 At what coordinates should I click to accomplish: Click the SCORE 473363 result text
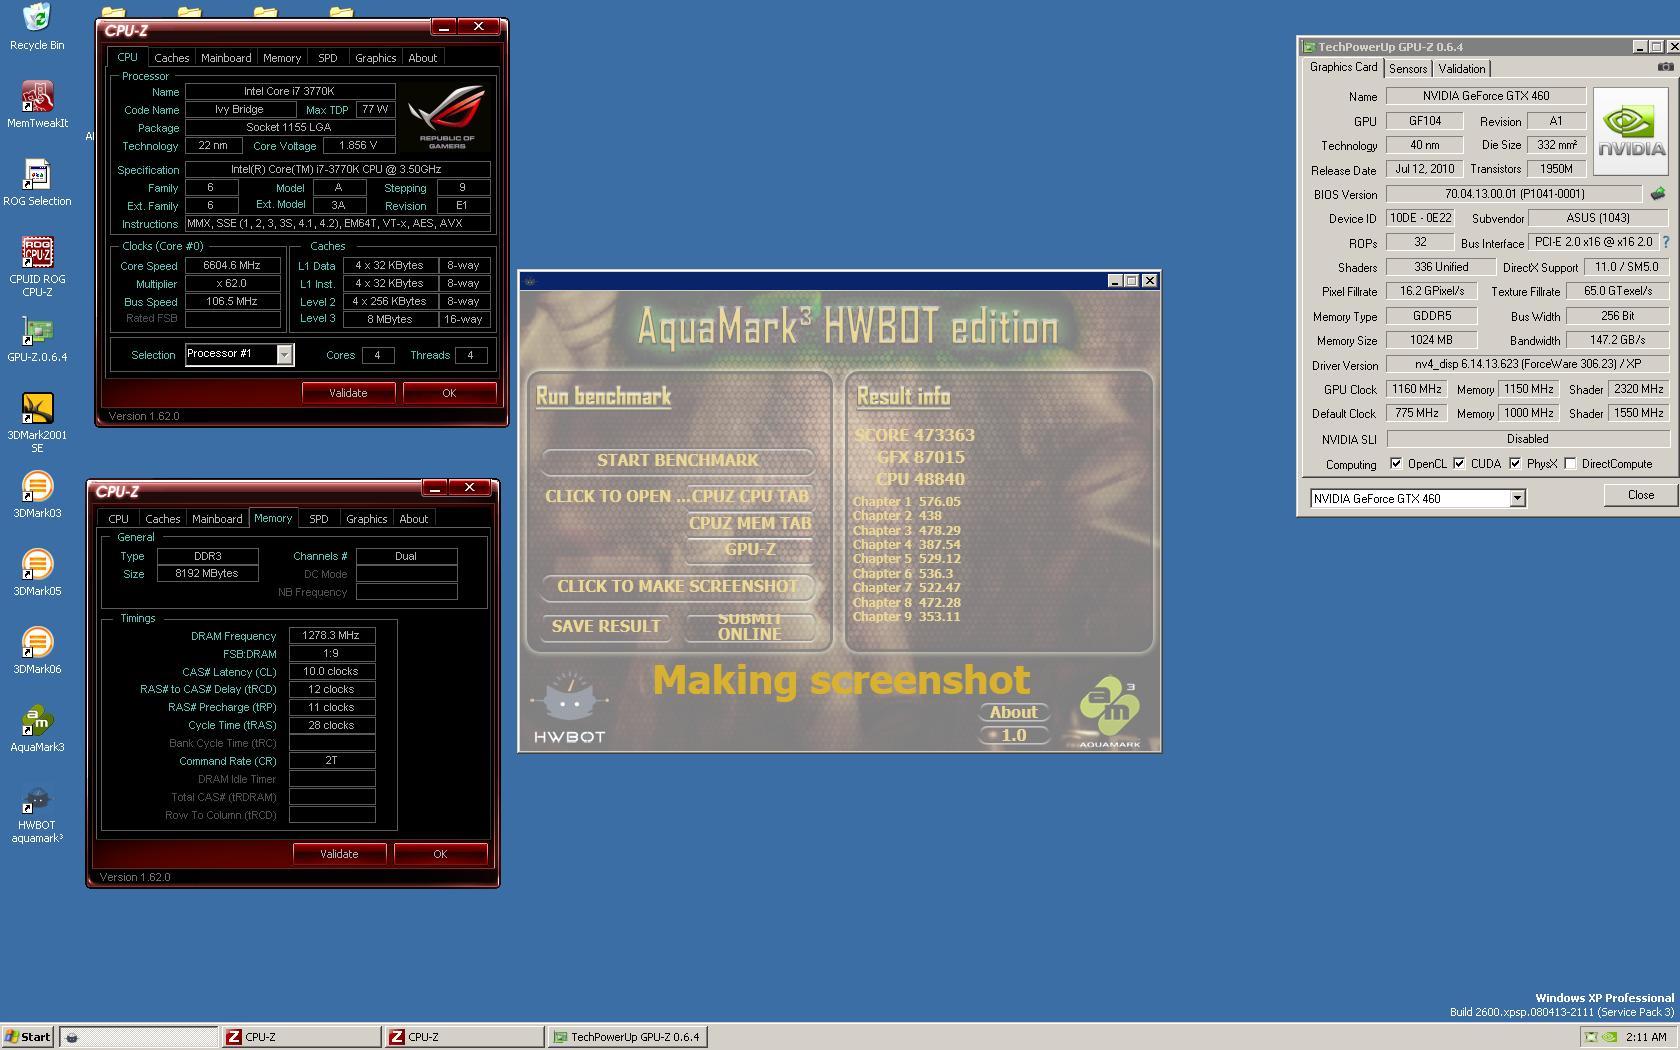click(x=914, y=435)
